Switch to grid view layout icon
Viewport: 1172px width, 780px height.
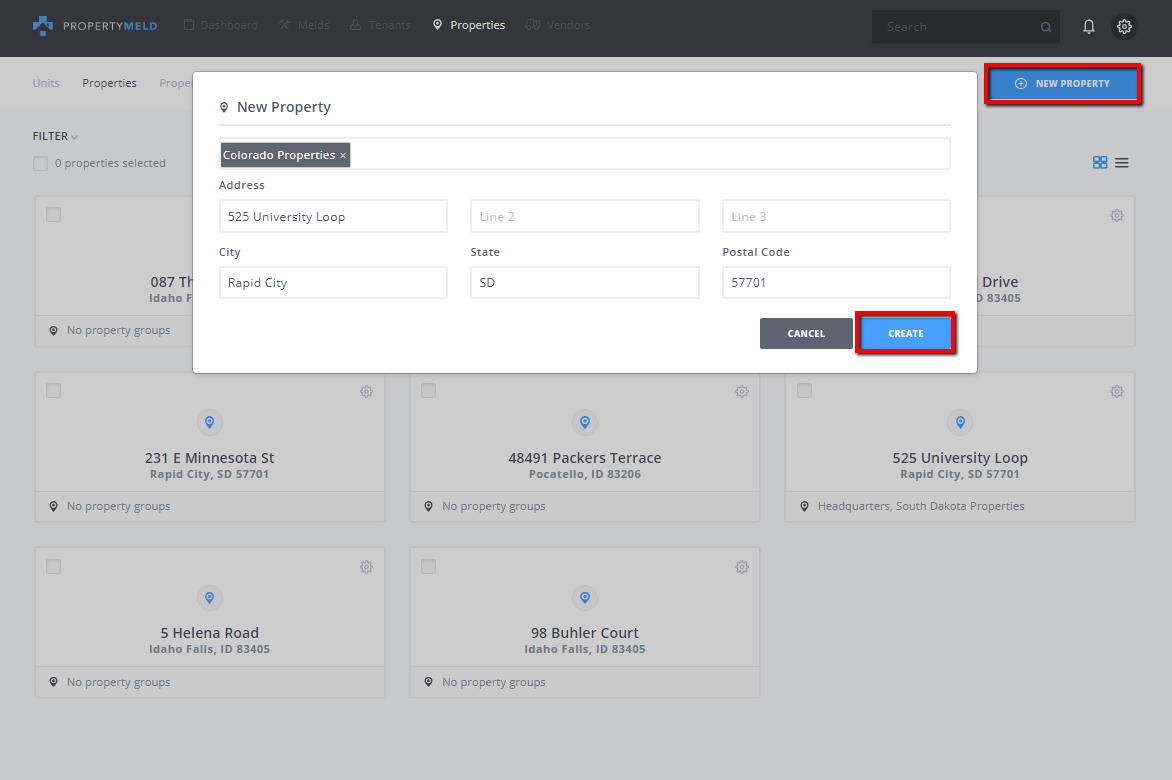[1100, 163]
